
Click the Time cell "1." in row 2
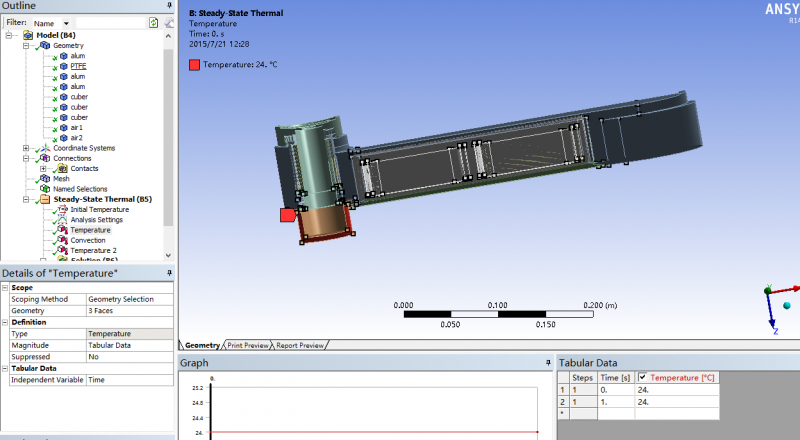pyautogui.click(x=616, y=402)
